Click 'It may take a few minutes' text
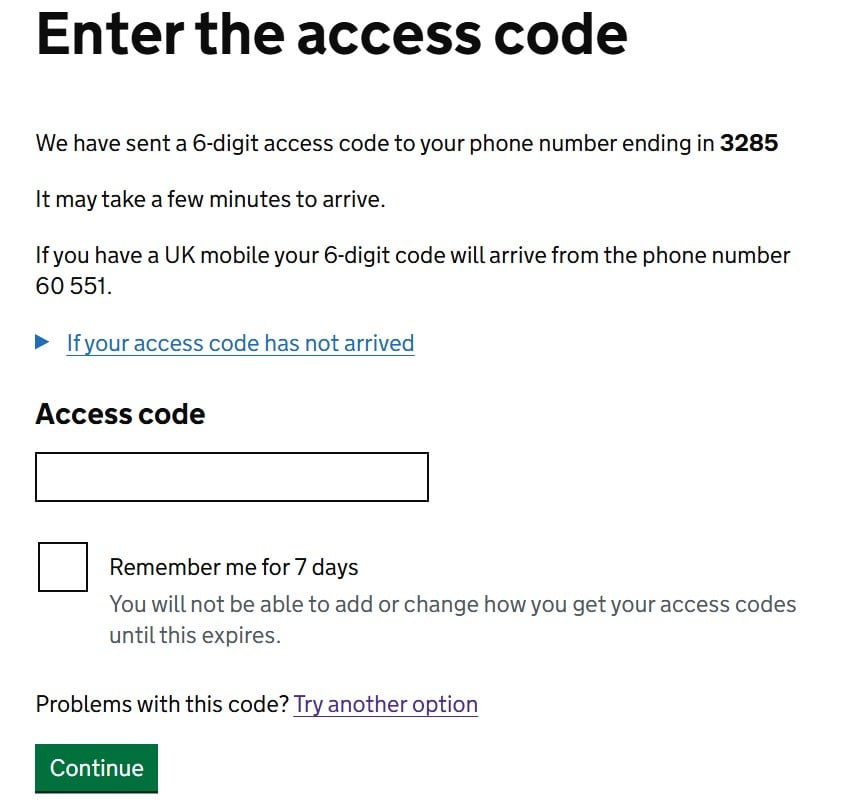Image resolution: width=850 pixels, height=808 pixels. 210,199
